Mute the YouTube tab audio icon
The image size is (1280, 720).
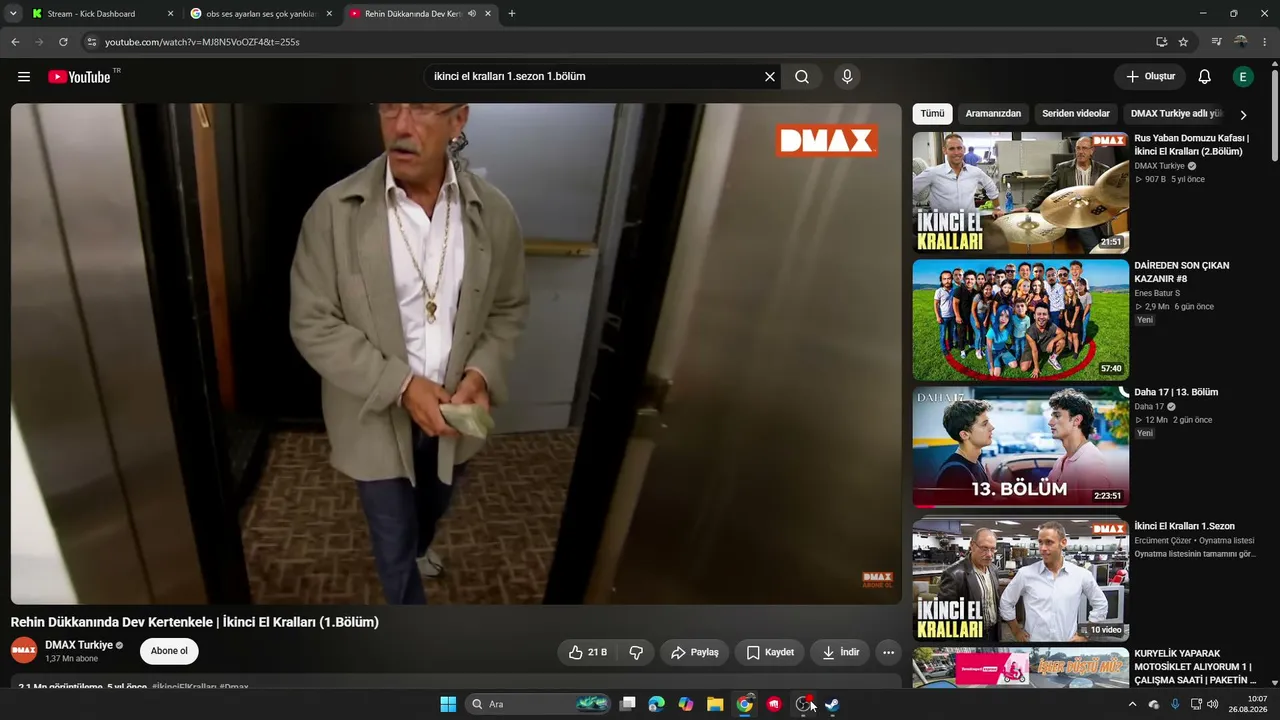(x=472, y=14)
